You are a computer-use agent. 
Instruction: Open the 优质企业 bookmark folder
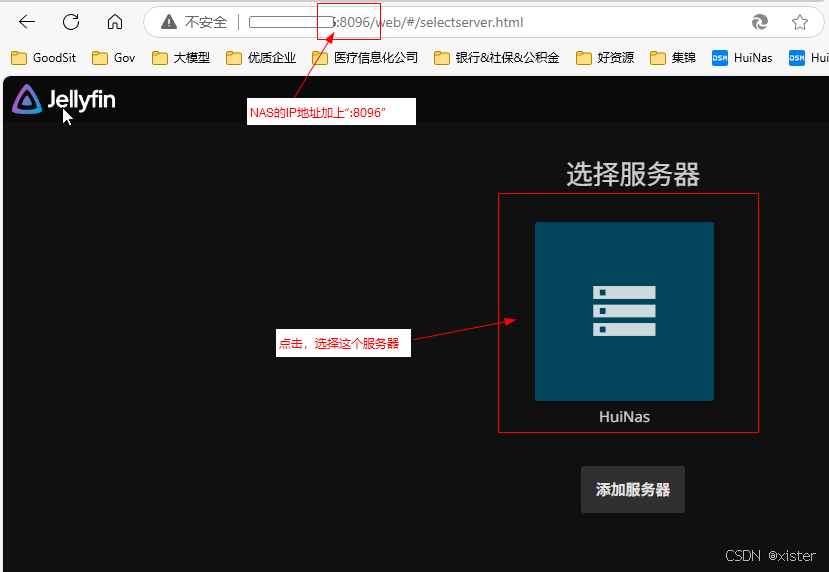(x=261, y=58)
